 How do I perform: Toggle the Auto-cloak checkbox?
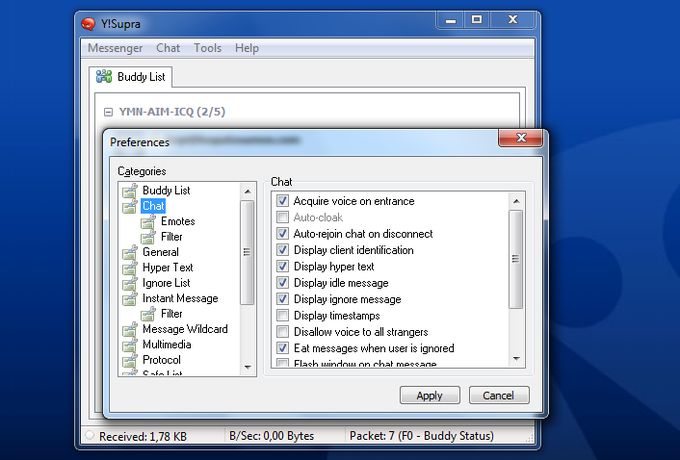tap(282, 217)
